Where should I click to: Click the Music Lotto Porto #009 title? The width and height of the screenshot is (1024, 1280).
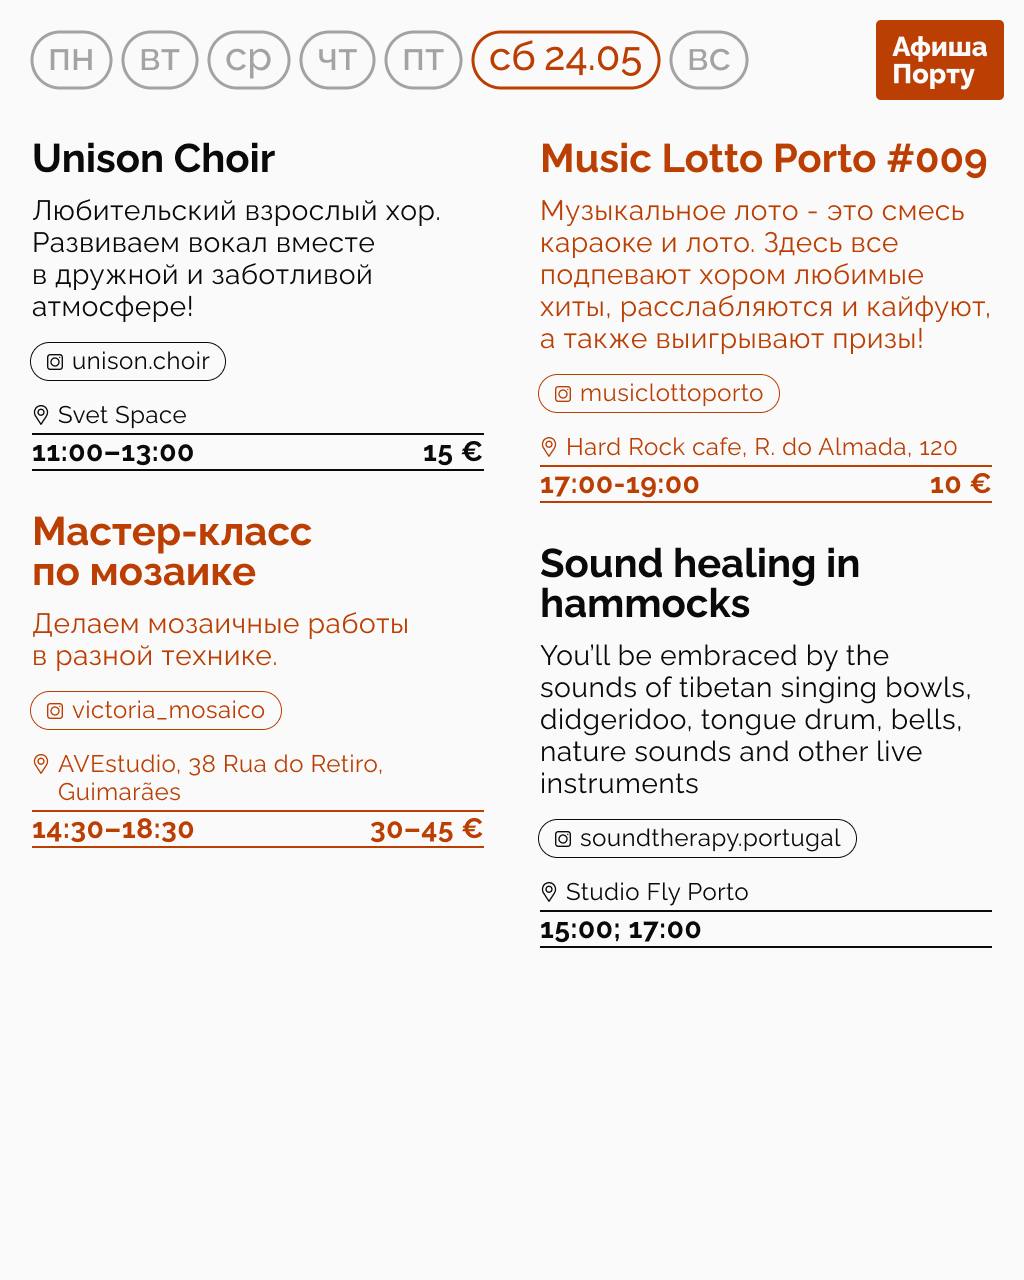click(x=763, y=159)
